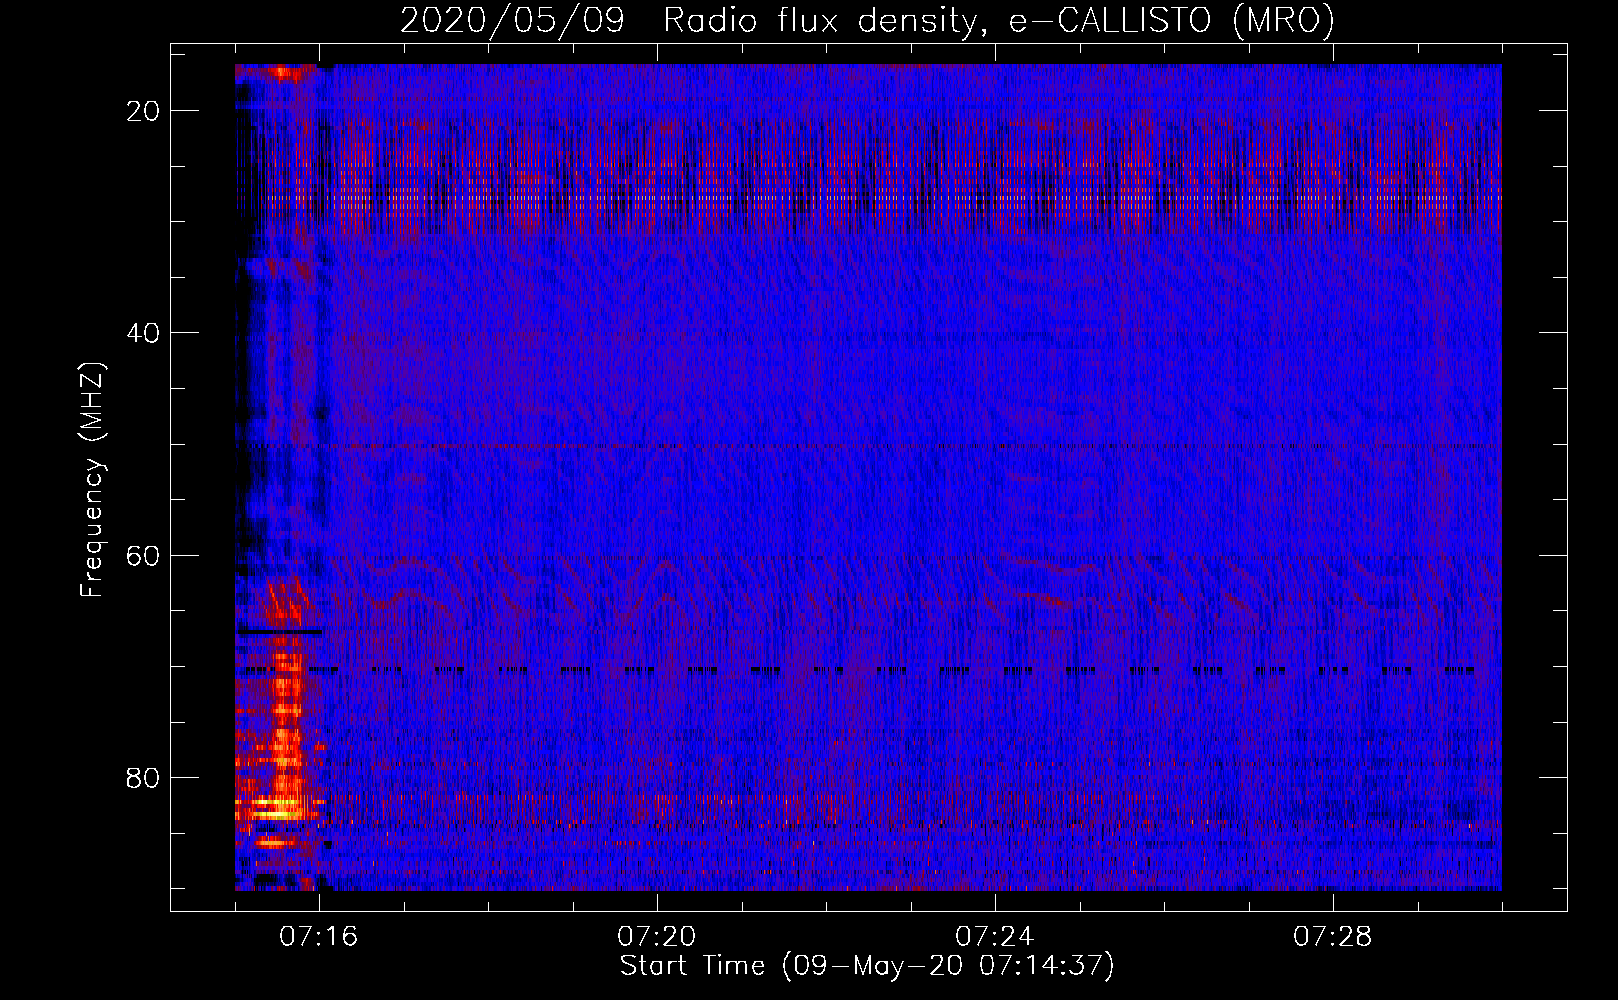Click the '40' frequency tick label
The height and width of the screenshot is (1000, 1618).
[x=144, y=333]
